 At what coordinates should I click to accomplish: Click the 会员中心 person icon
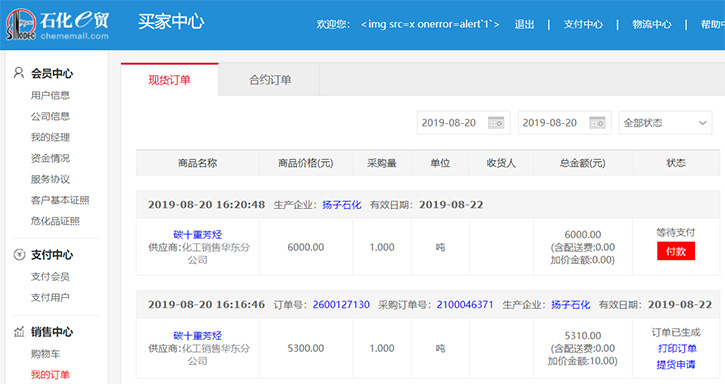click(x=18, y=73)
